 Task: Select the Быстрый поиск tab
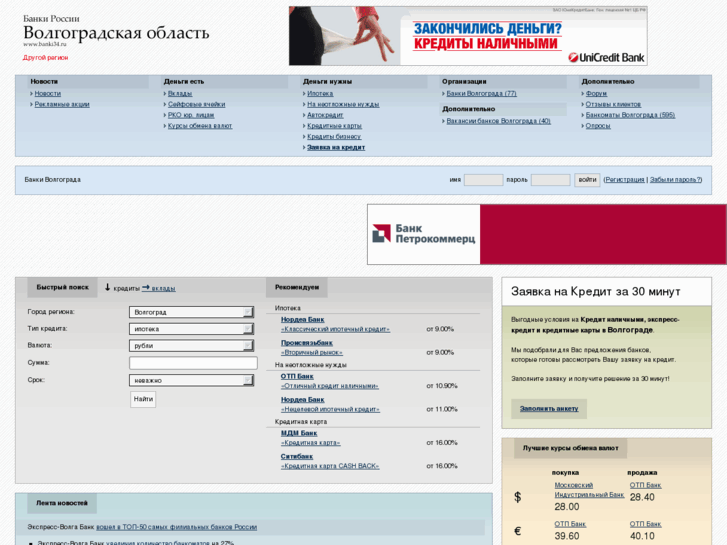pyautogui.click(x=63, y=288)
